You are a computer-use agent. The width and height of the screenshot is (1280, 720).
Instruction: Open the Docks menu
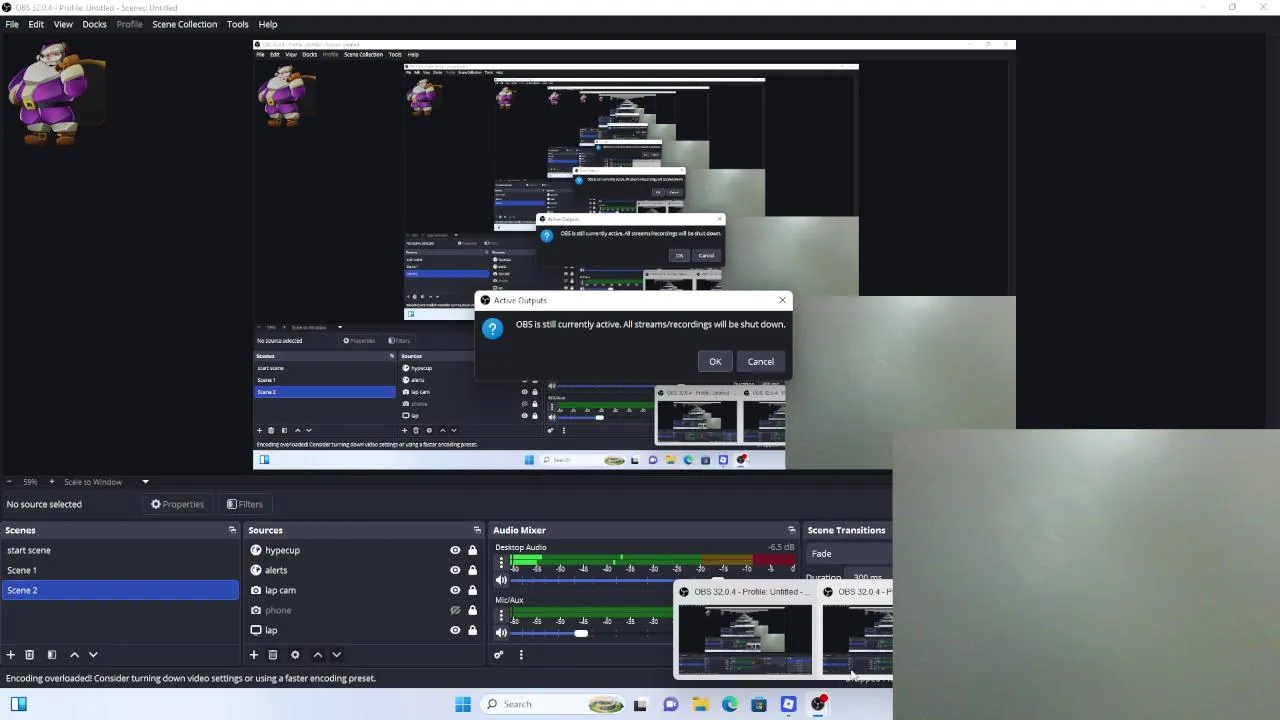pyautogui.click(x=94, y=24)
